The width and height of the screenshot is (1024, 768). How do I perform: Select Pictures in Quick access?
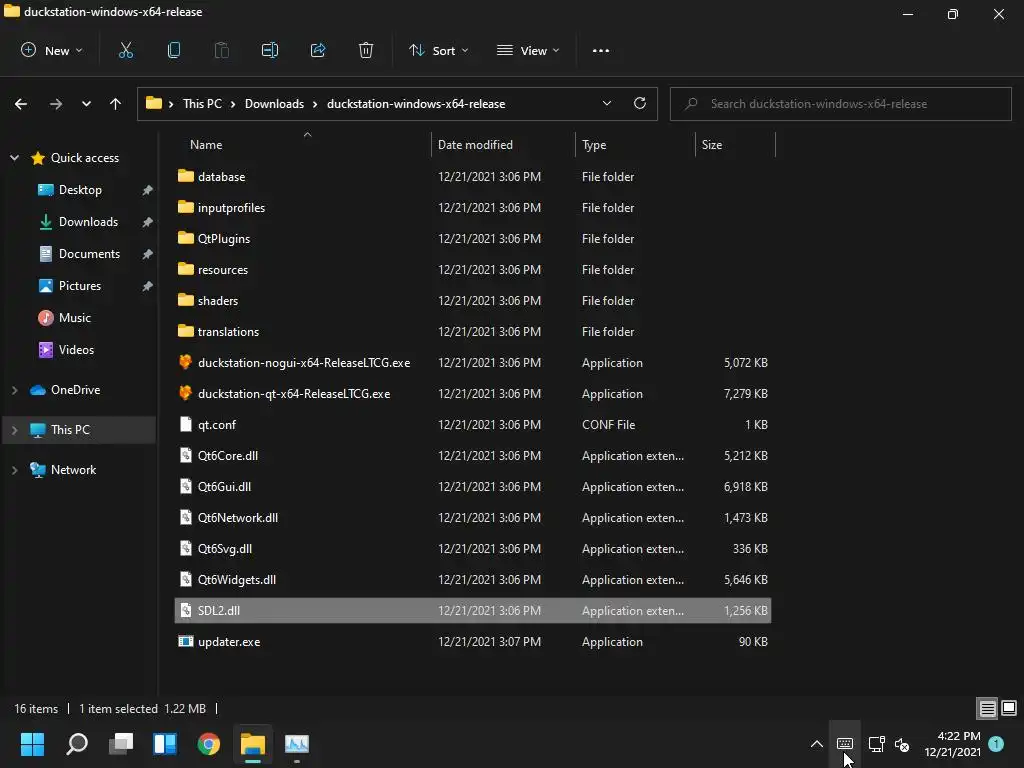pos(80,286)
